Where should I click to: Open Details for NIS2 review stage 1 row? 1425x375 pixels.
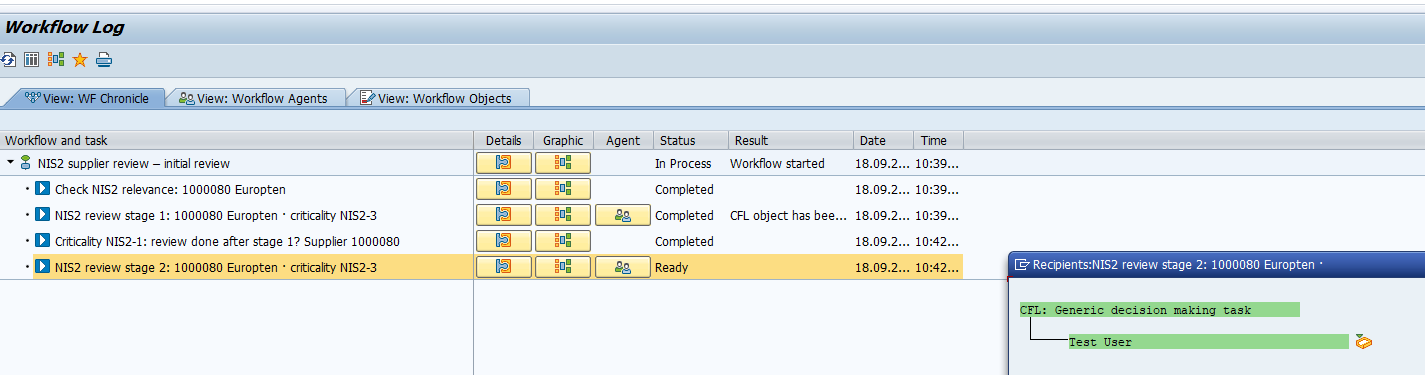coord(503,215)
